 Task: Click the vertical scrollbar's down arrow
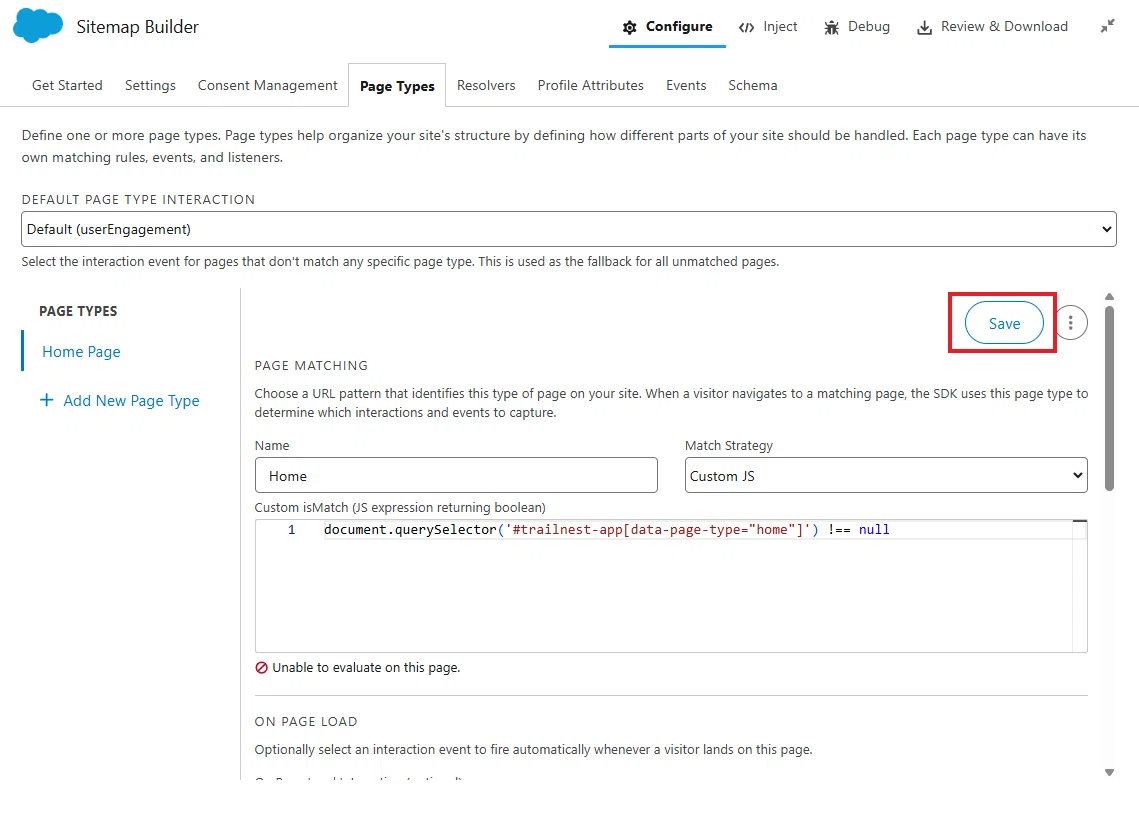1109,773
